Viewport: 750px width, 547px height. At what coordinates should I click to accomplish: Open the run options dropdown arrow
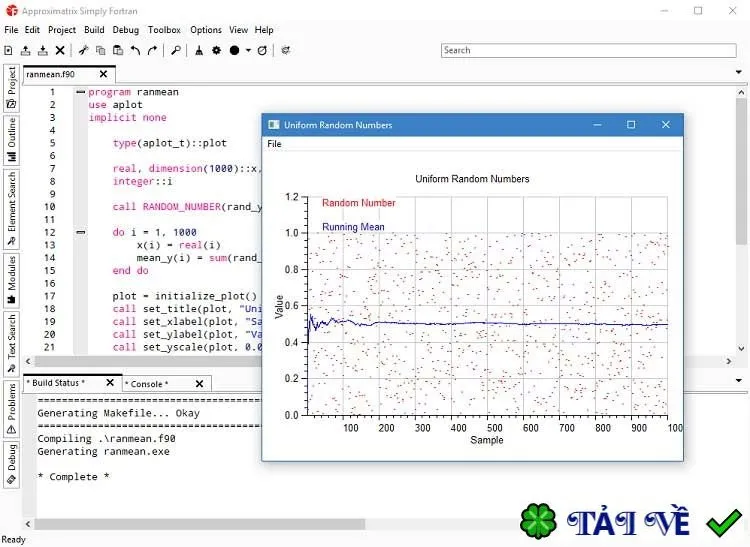tap(248, 50)
